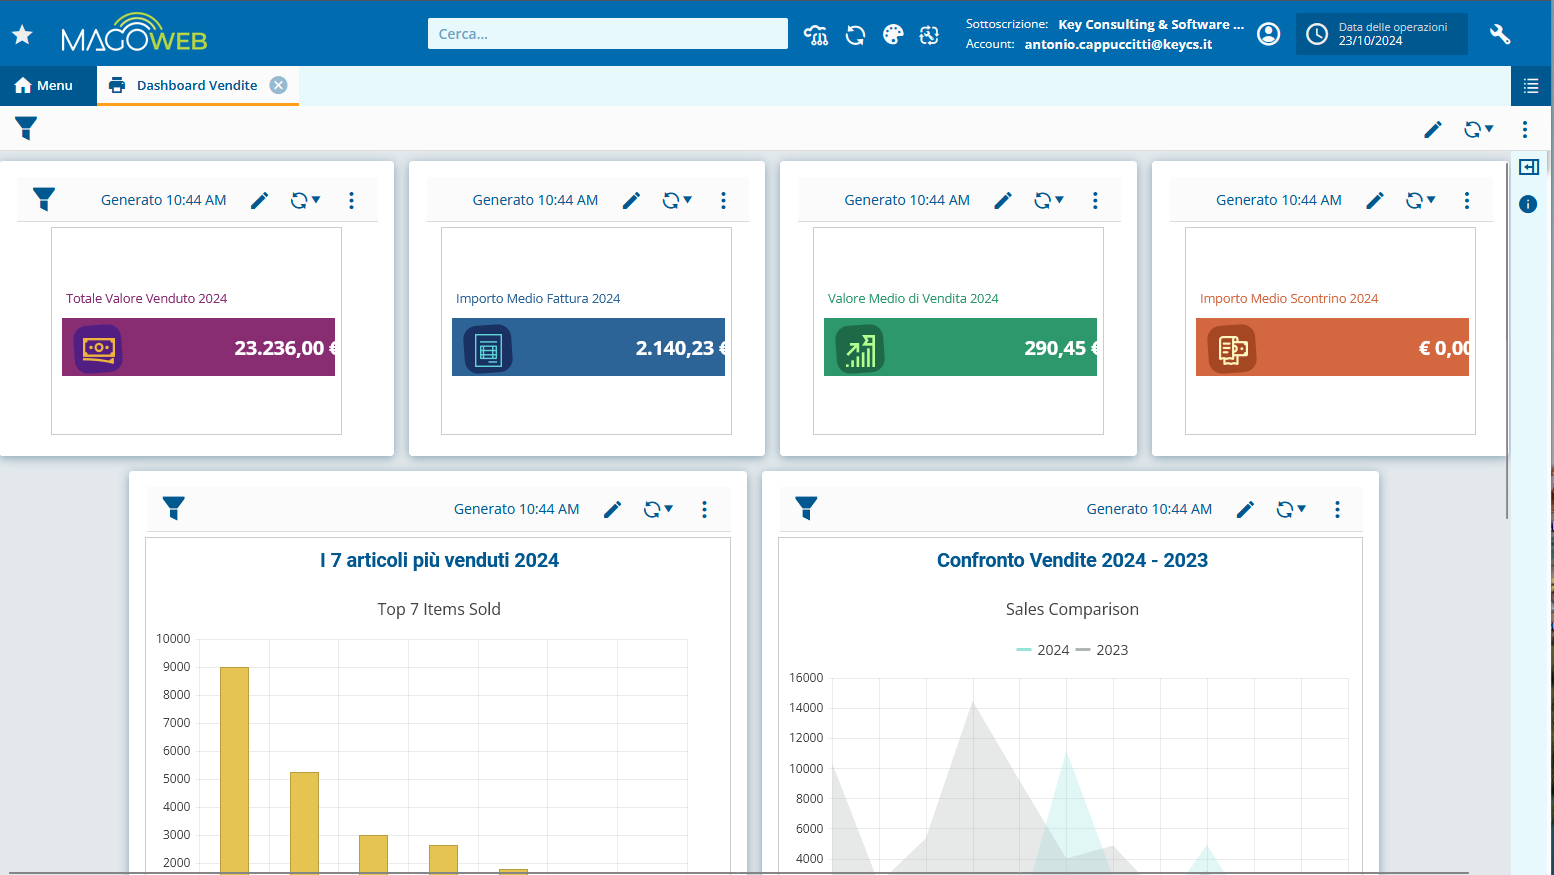Click the Importo Medio Fattura 2024 label
This screenshot has width=1554, height=875.
(538, 298)
